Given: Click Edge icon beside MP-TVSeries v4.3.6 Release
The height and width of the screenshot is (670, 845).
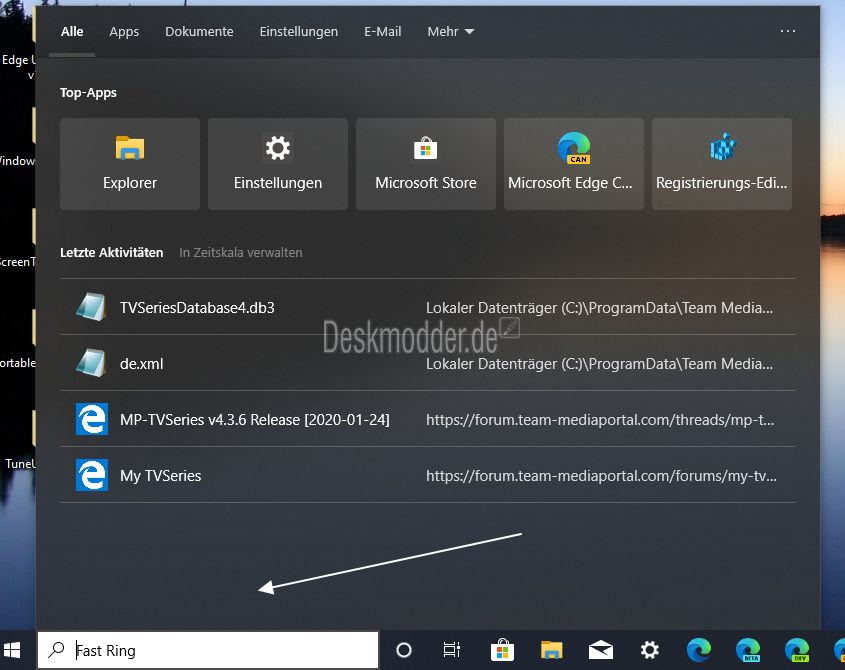Looking at the screenshot, I should pos(92,419).
